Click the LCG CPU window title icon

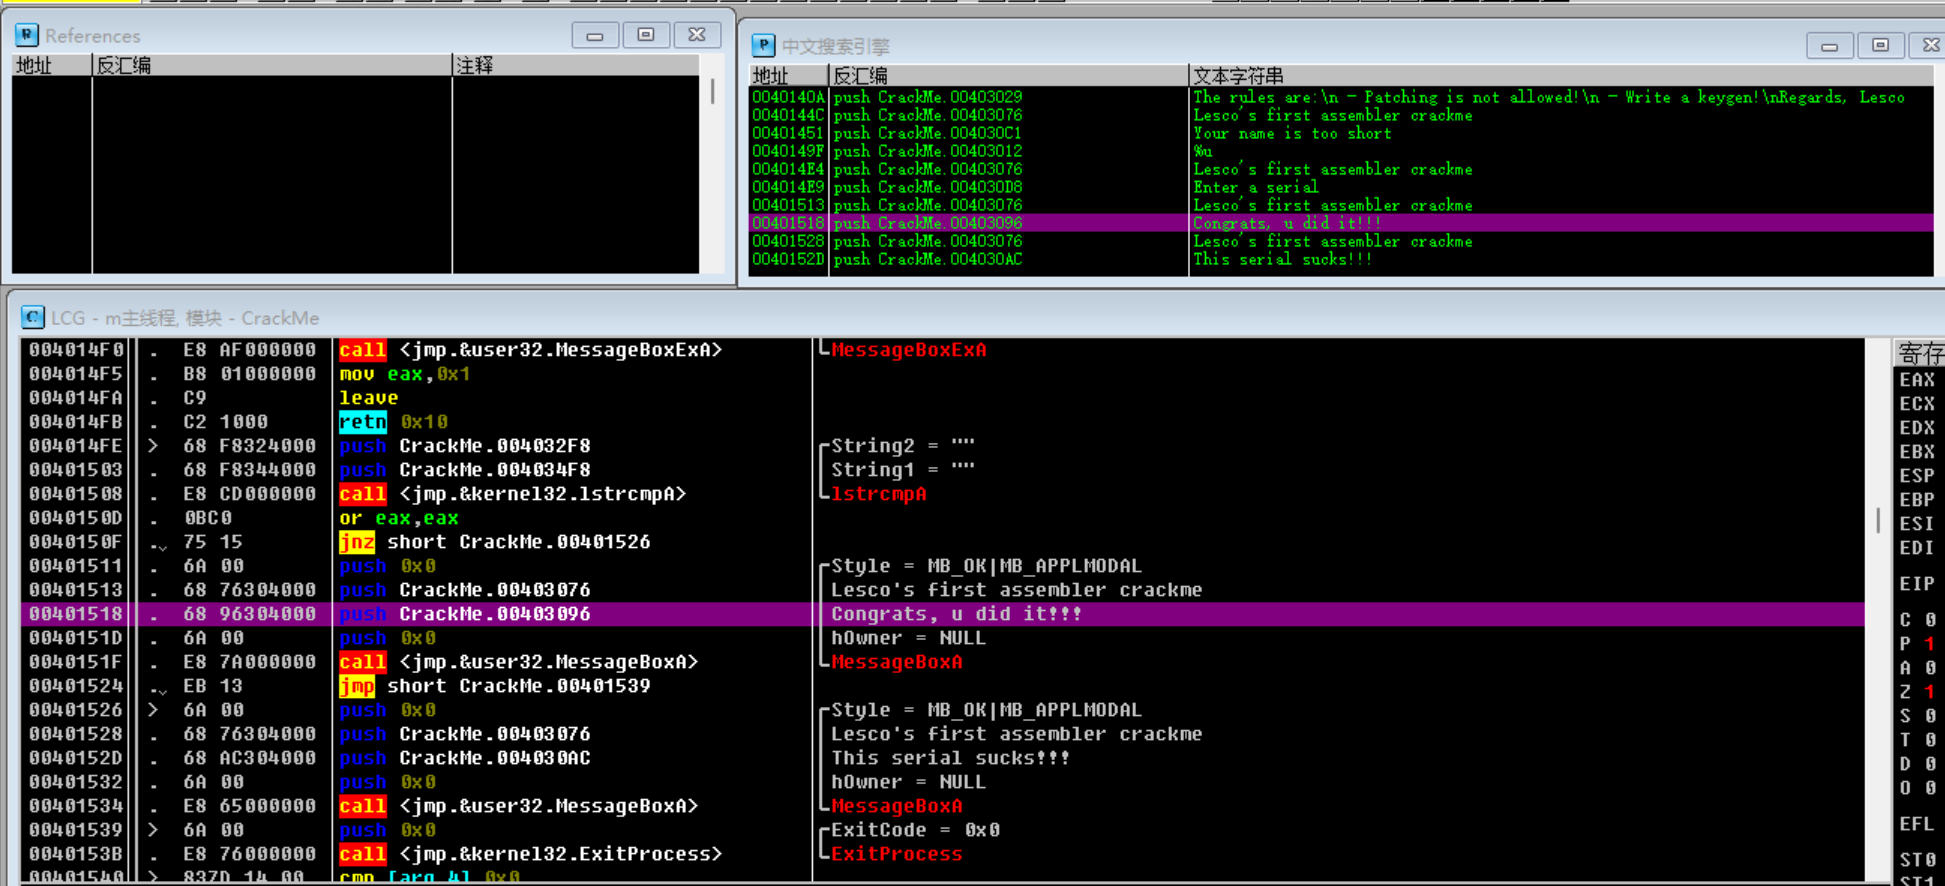(x=33, y=317)
